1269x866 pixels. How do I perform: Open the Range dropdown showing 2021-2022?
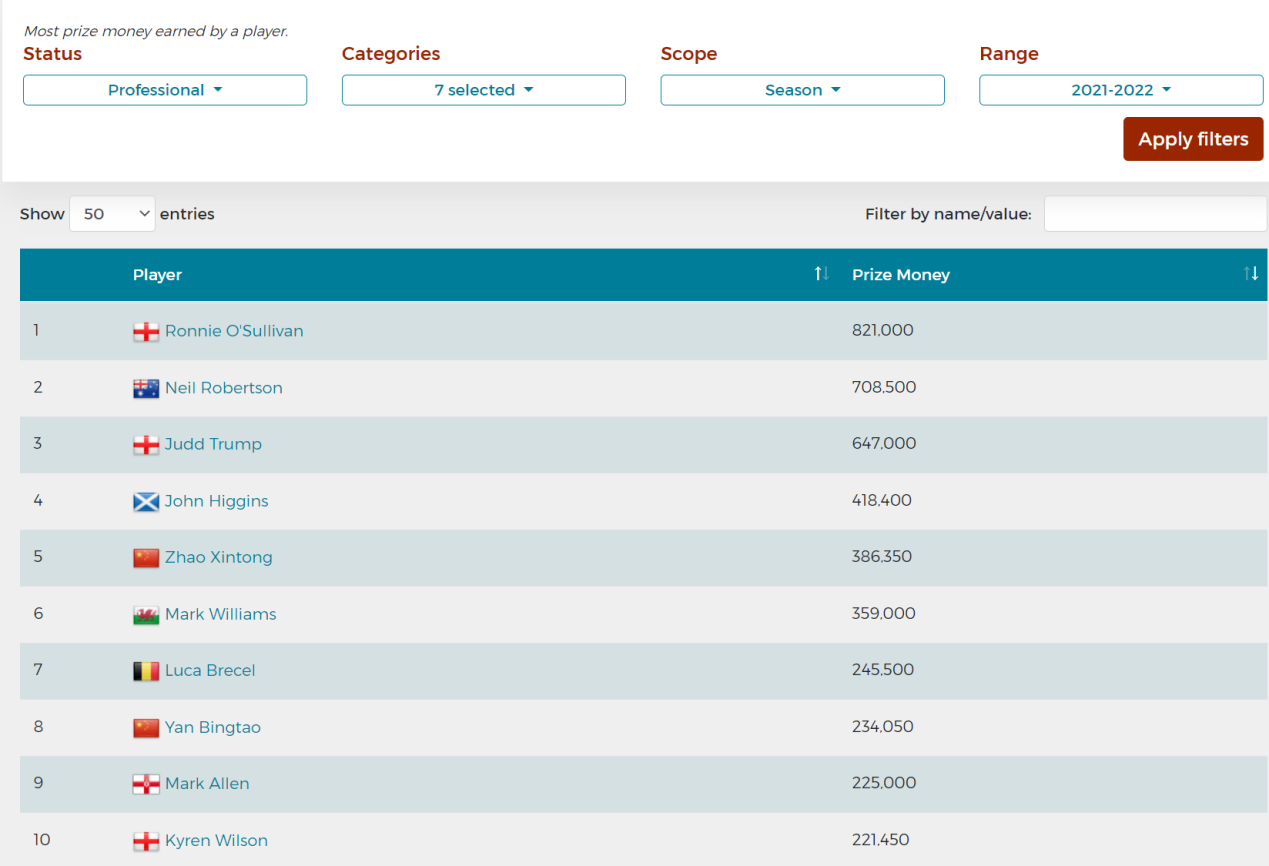1121,90
